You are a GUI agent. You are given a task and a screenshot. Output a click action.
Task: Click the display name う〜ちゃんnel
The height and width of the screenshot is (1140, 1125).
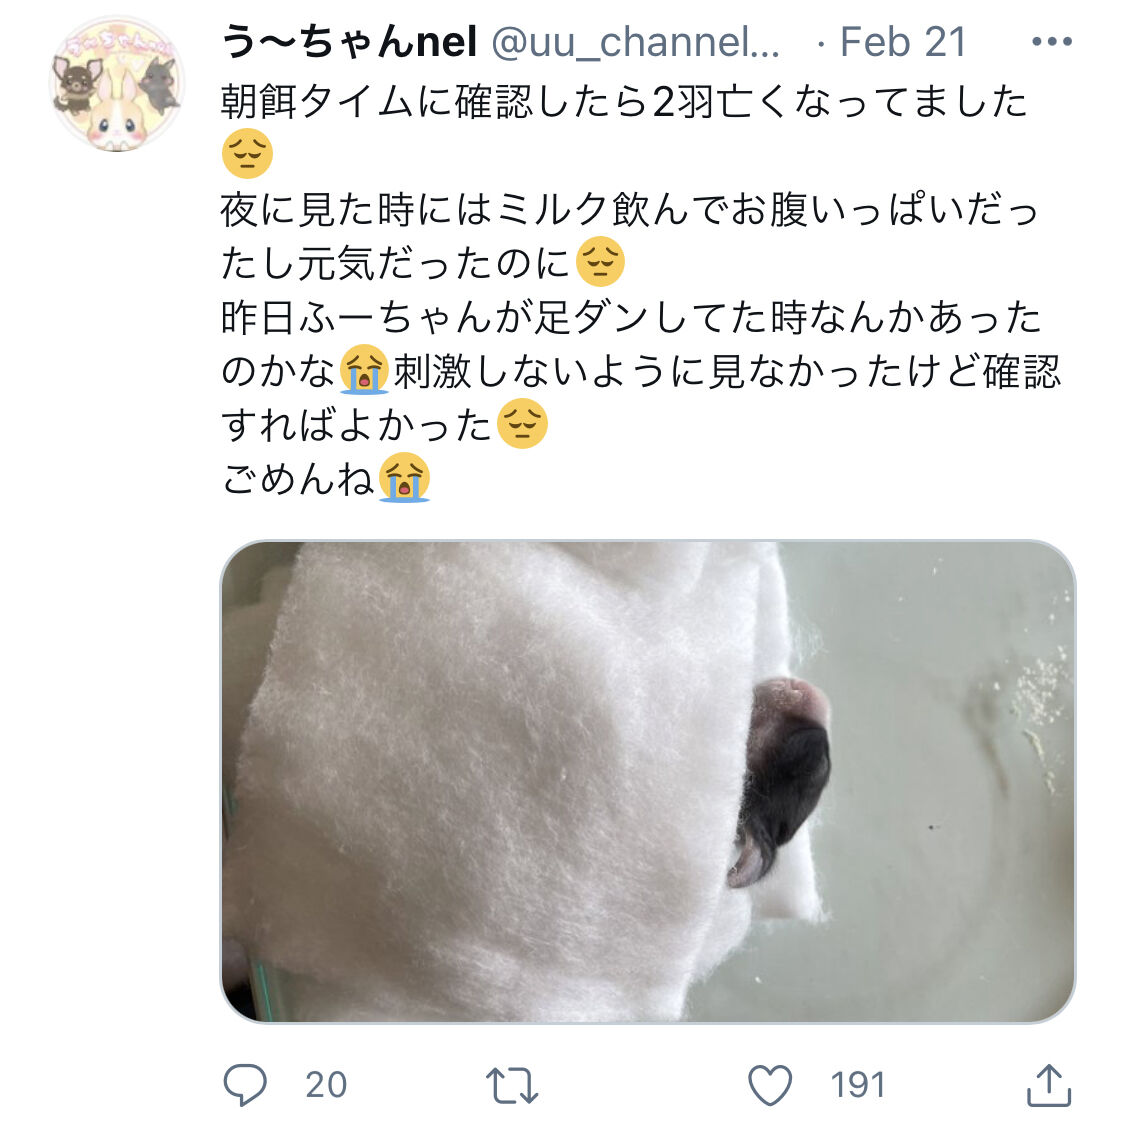coord(349,41)
